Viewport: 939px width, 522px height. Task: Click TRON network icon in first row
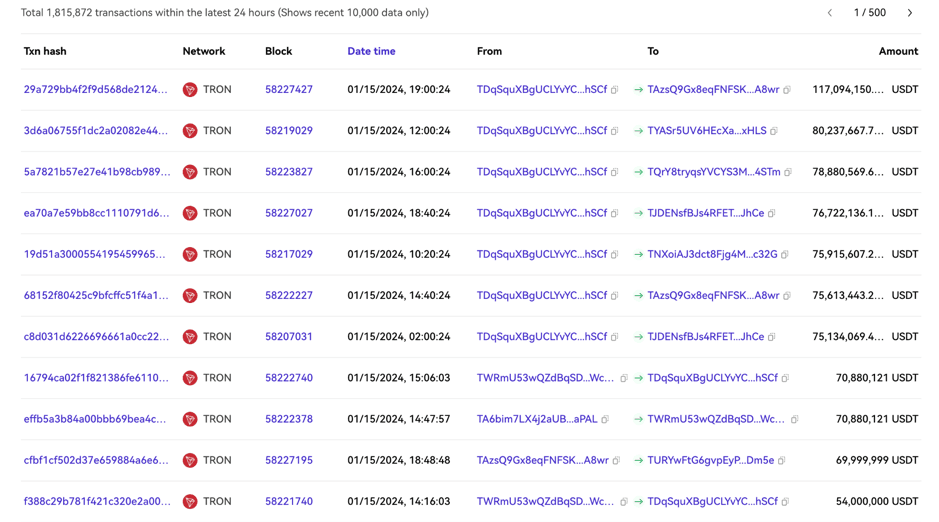pos(190,90)
